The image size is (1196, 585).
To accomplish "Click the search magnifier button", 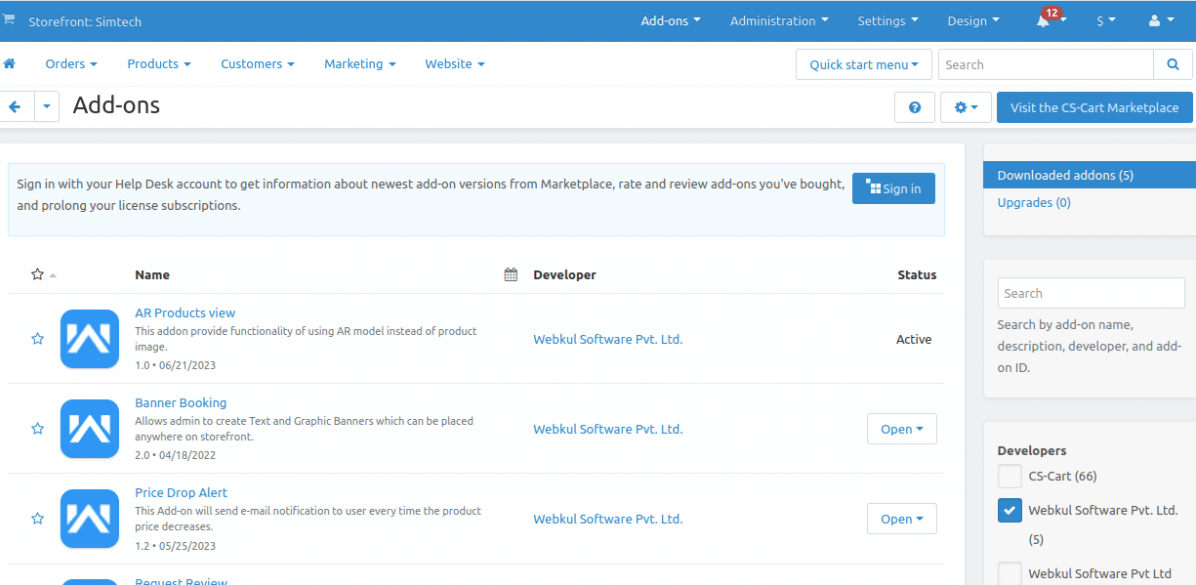I will 1173,65.
